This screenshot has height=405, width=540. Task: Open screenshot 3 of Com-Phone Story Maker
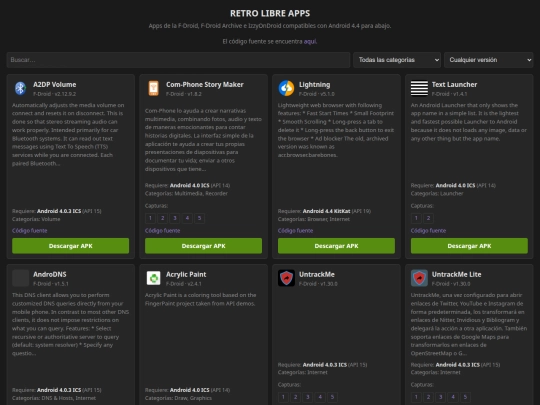click(175, 218)
